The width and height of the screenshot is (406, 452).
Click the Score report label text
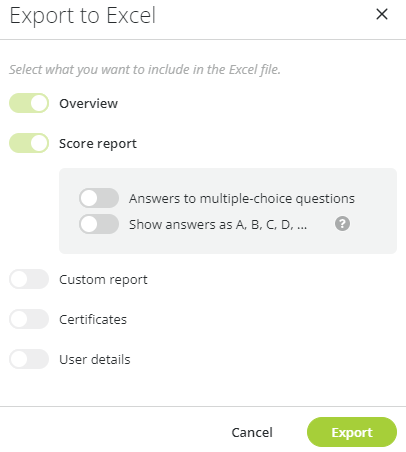(98, 144)
